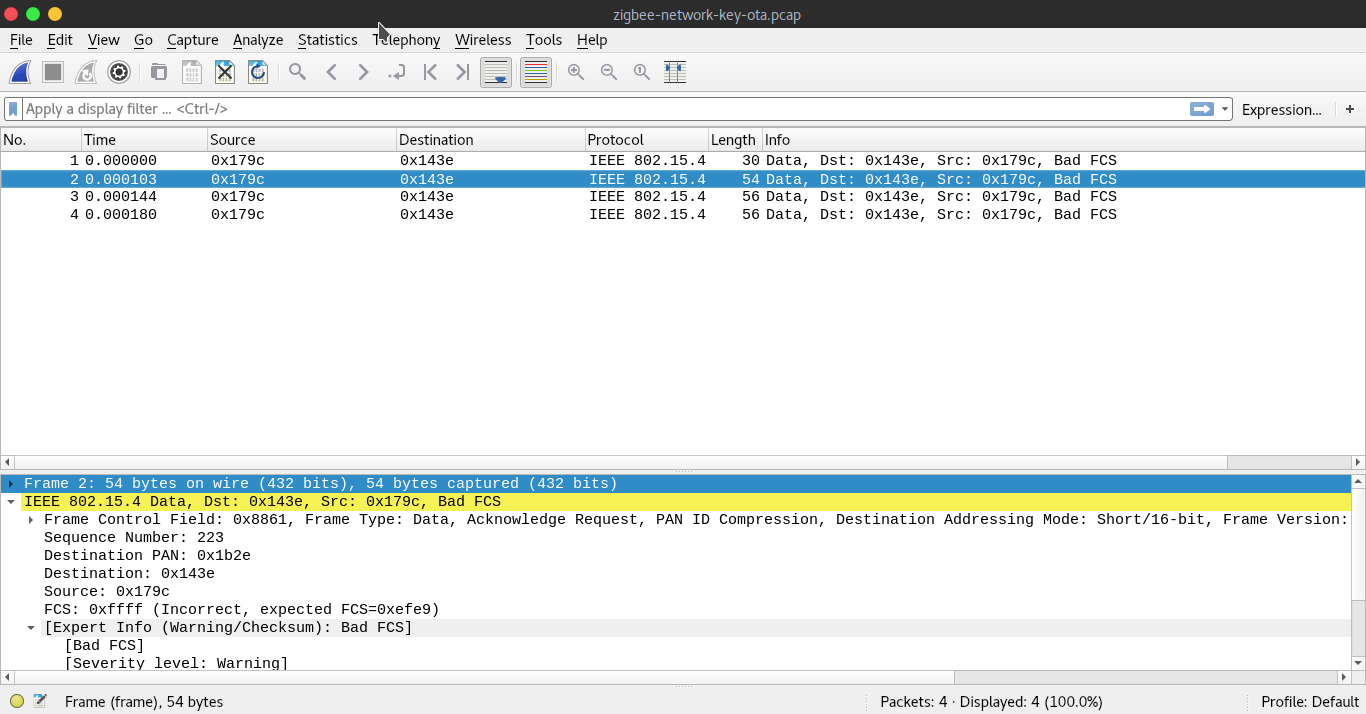Image resolution: width=1366 pixels, height=714 pixels.
Task: Click packet details horizontal scrollbar thumb
Action: click(484, 677)
